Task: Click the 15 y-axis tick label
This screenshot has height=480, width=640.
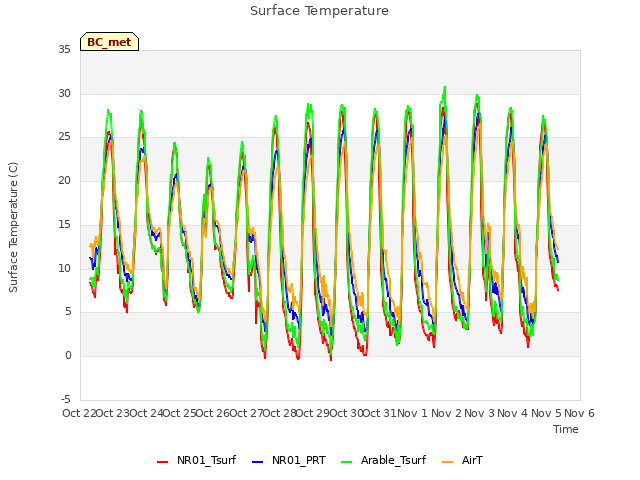Action: 64,224
